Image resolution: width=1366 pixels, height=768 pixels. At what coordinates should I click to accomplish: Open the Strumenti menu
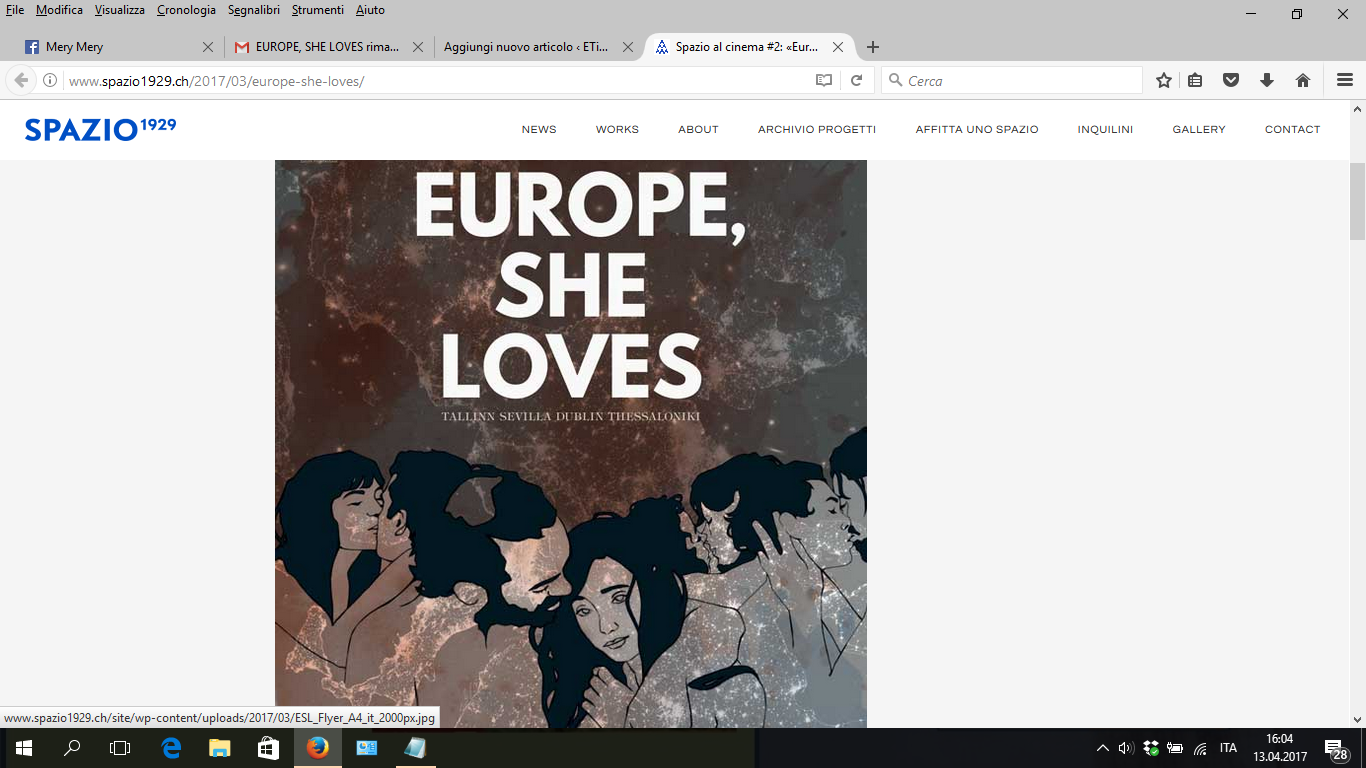[318, 10]
